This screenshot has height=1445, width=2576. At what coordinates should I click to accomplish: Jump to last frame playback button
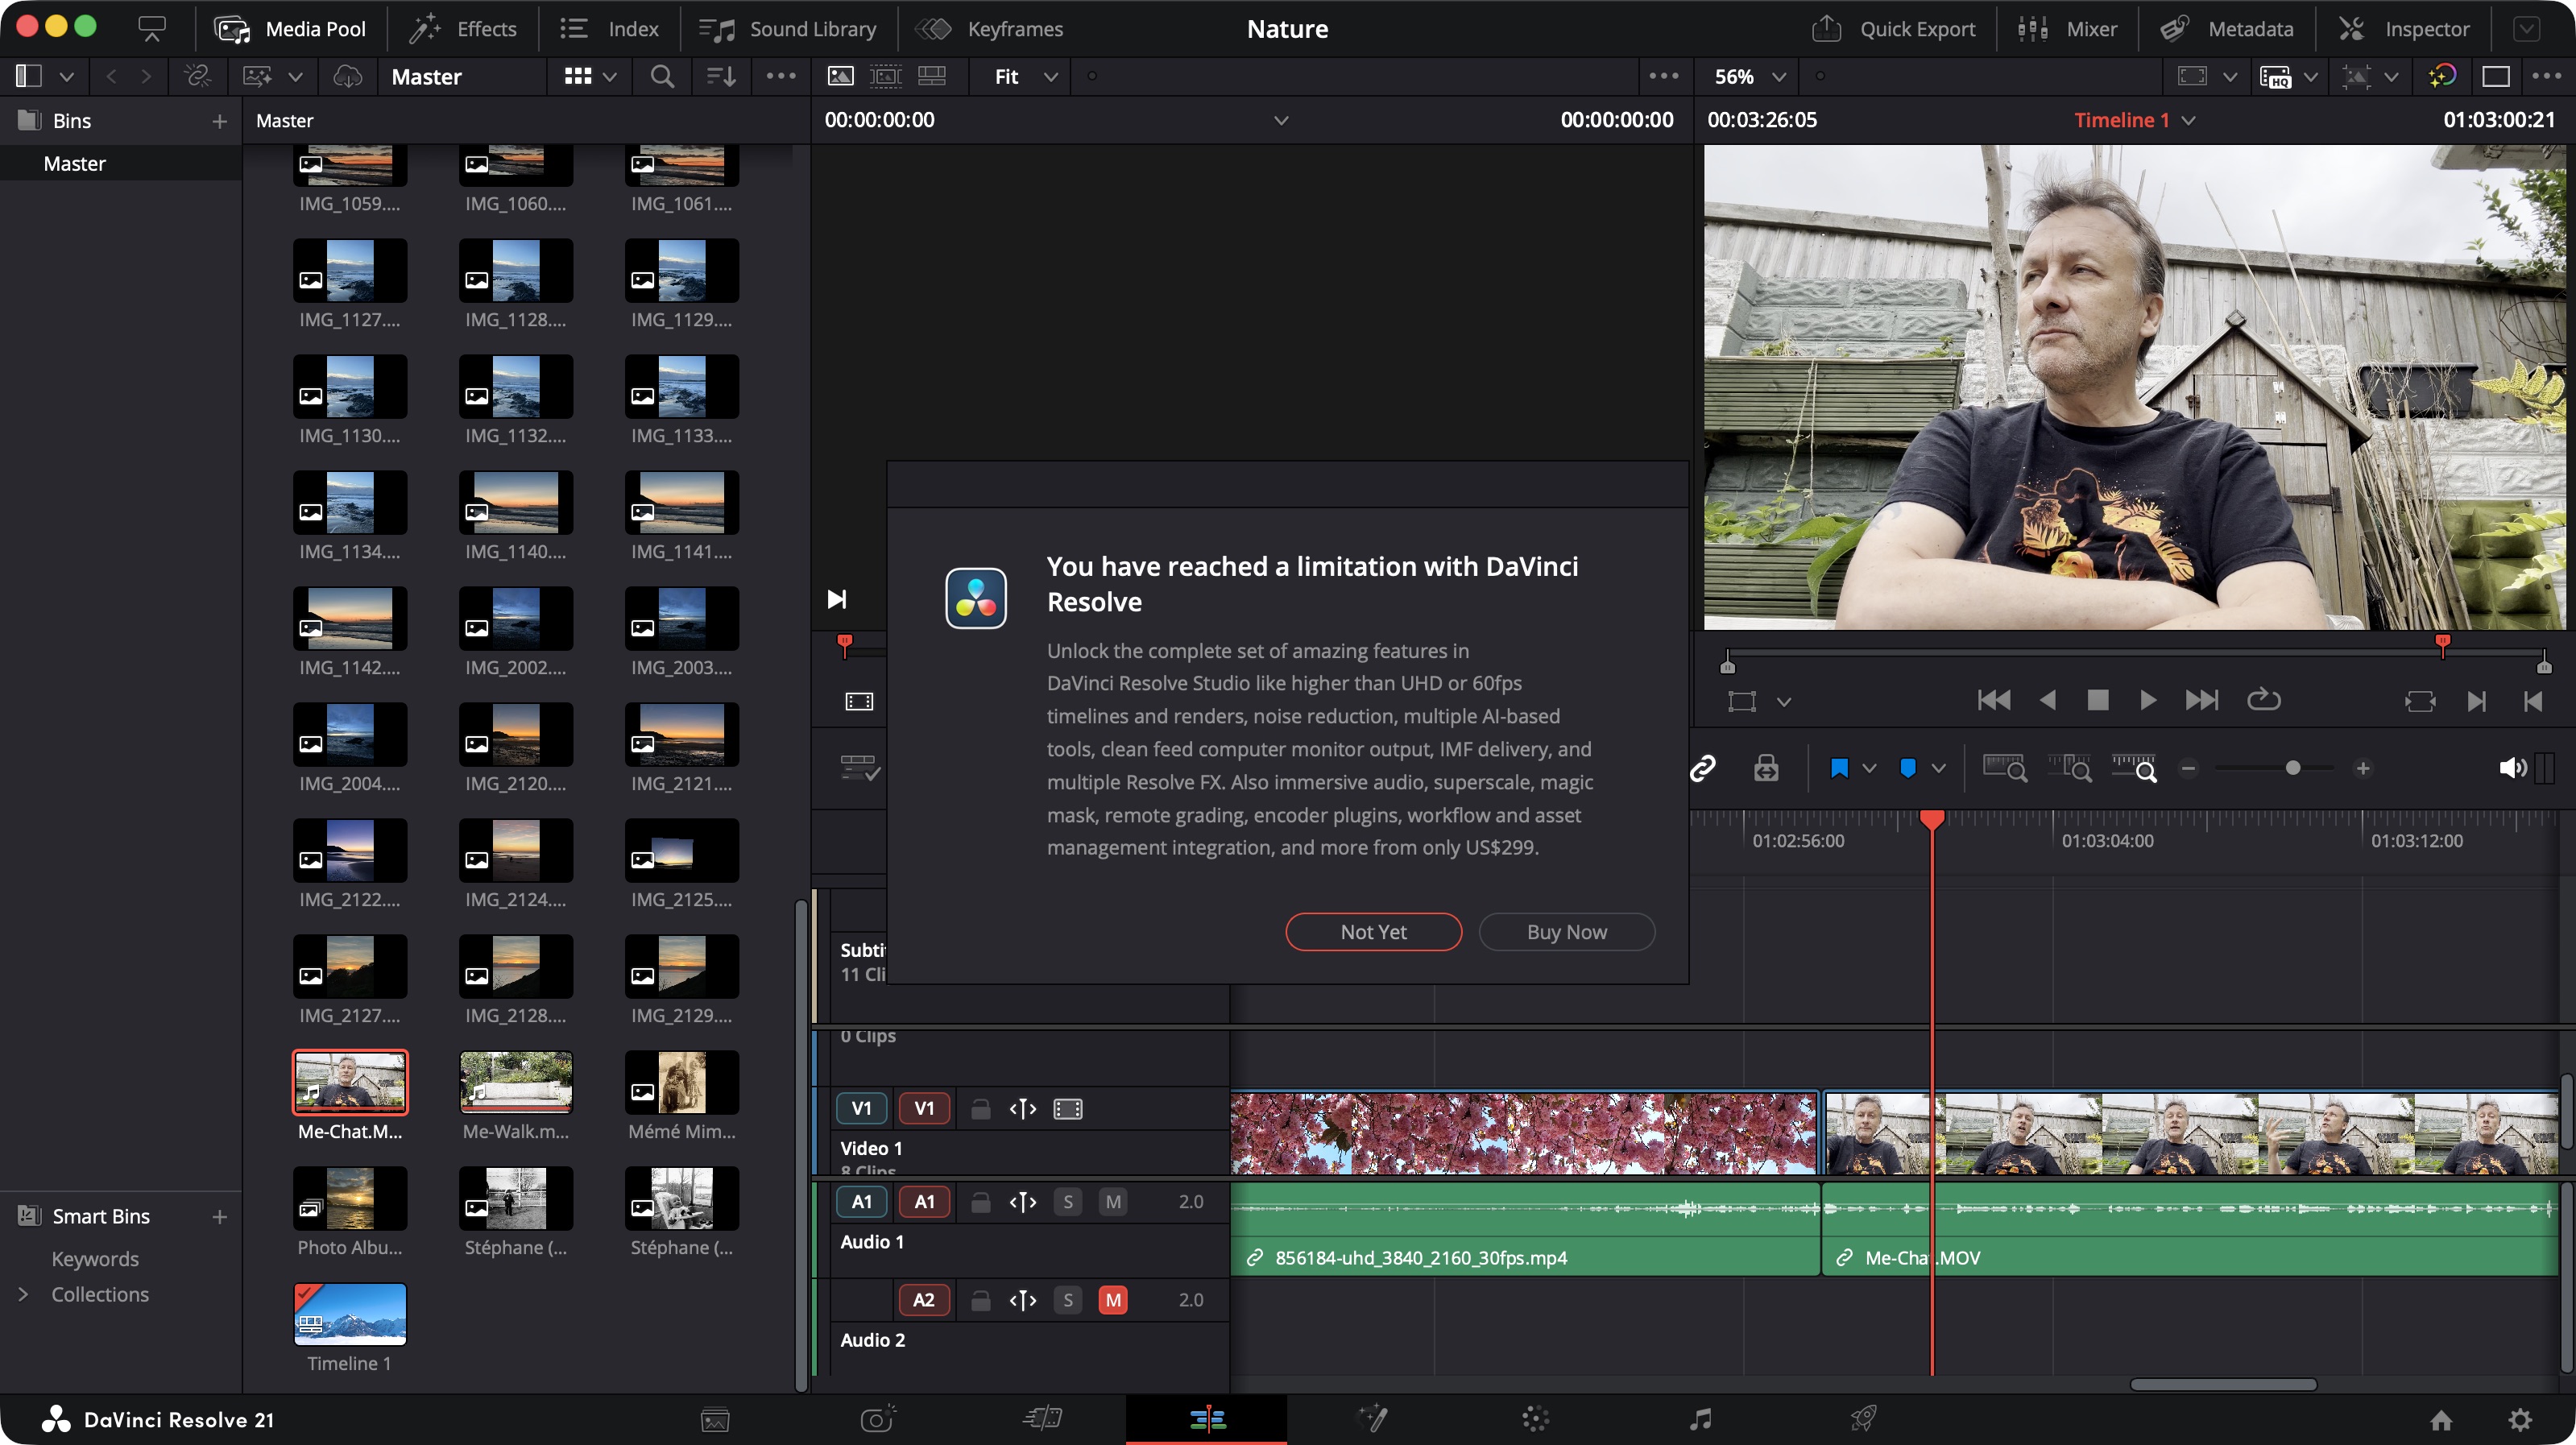(2201, 700)
